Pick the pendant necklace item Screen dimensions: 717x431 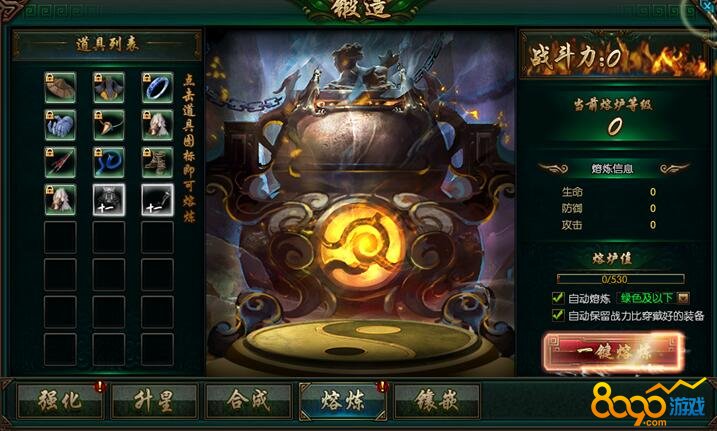pos(109,125)
